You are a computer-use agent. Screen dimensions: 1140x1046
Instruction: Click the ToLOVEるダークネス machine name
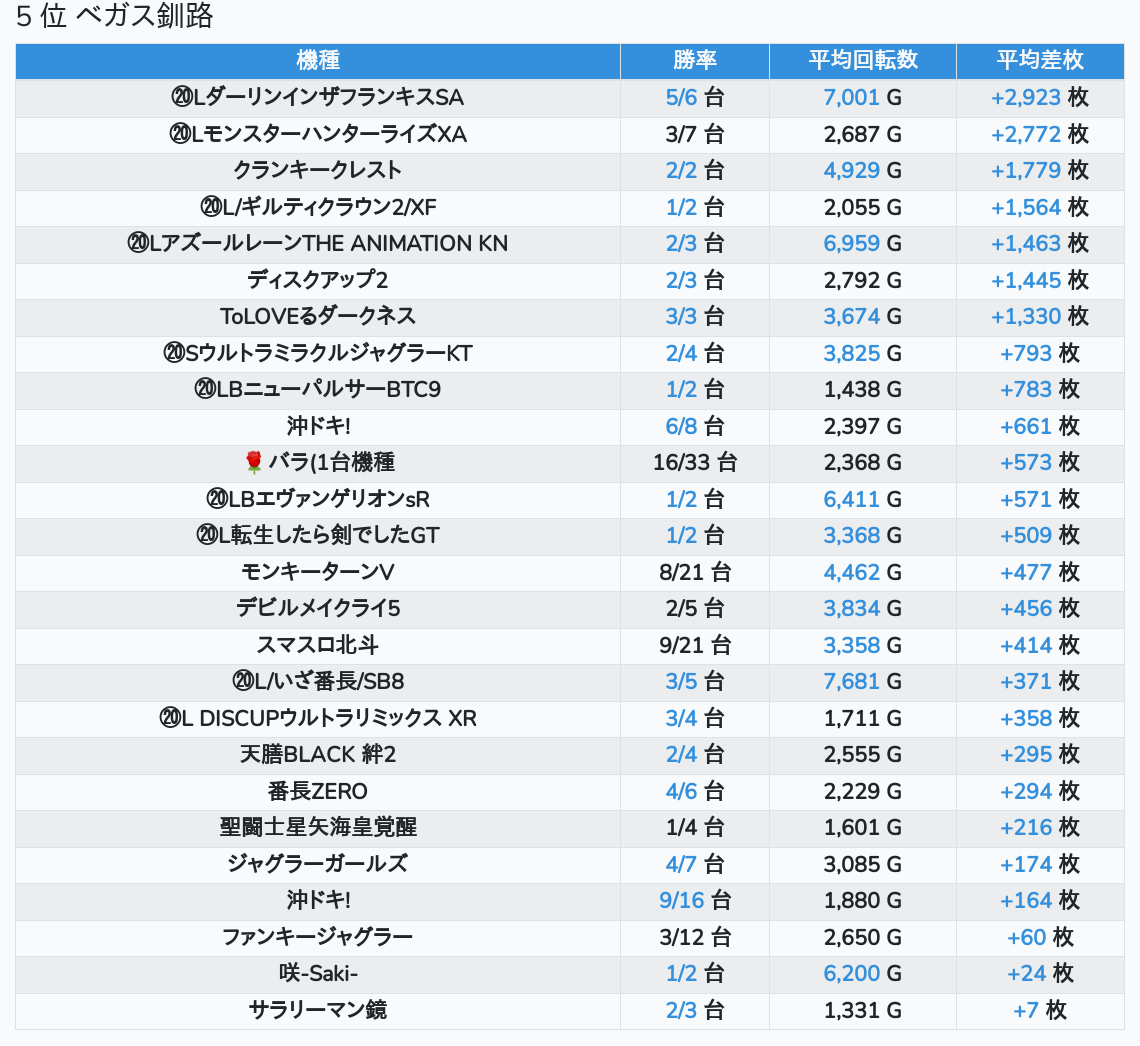(318, 316)
